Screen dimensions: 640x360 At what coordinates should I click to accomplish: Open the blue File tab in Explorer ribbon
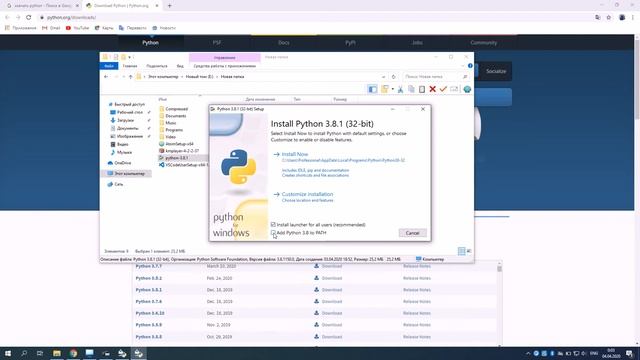coord(109,66)
